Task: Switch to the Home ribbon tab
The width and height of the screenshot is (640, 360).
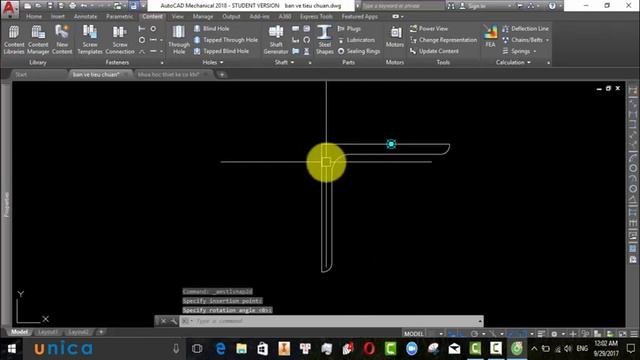Action: [34, 17]
